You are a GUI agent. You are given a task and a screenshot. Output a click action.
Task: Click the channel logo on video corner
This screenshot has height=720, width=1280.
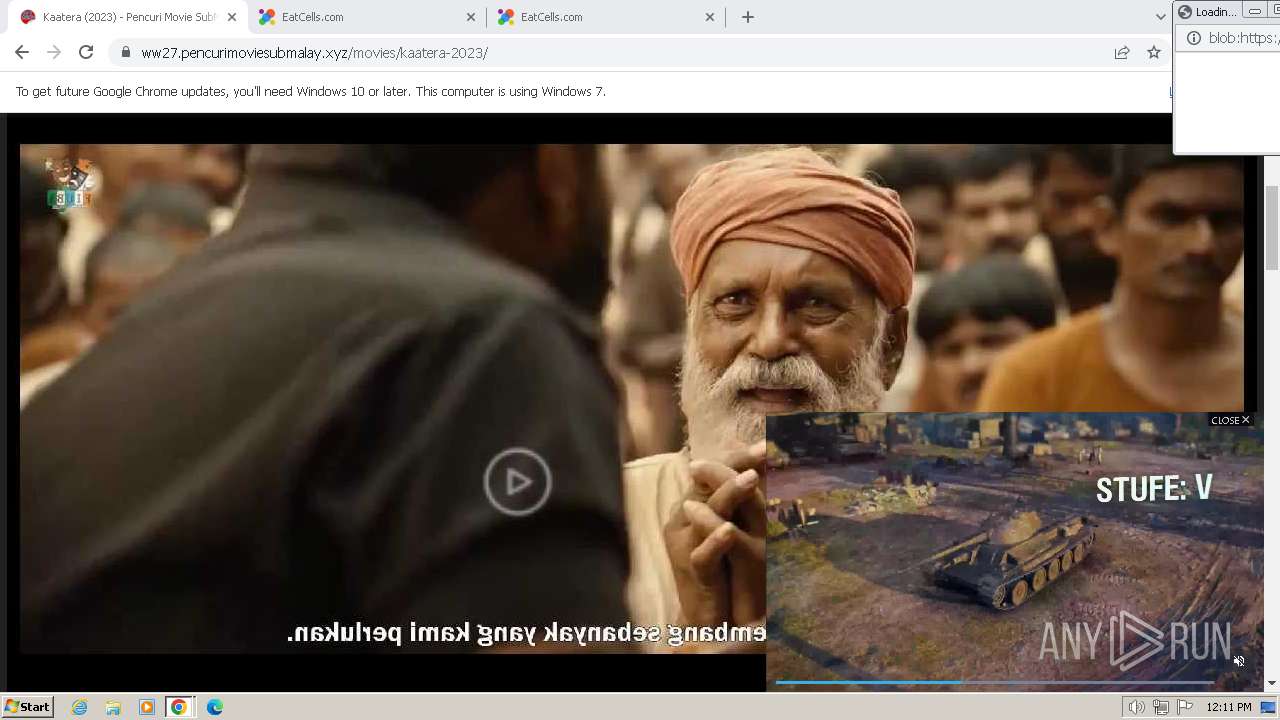click(69, 183)
